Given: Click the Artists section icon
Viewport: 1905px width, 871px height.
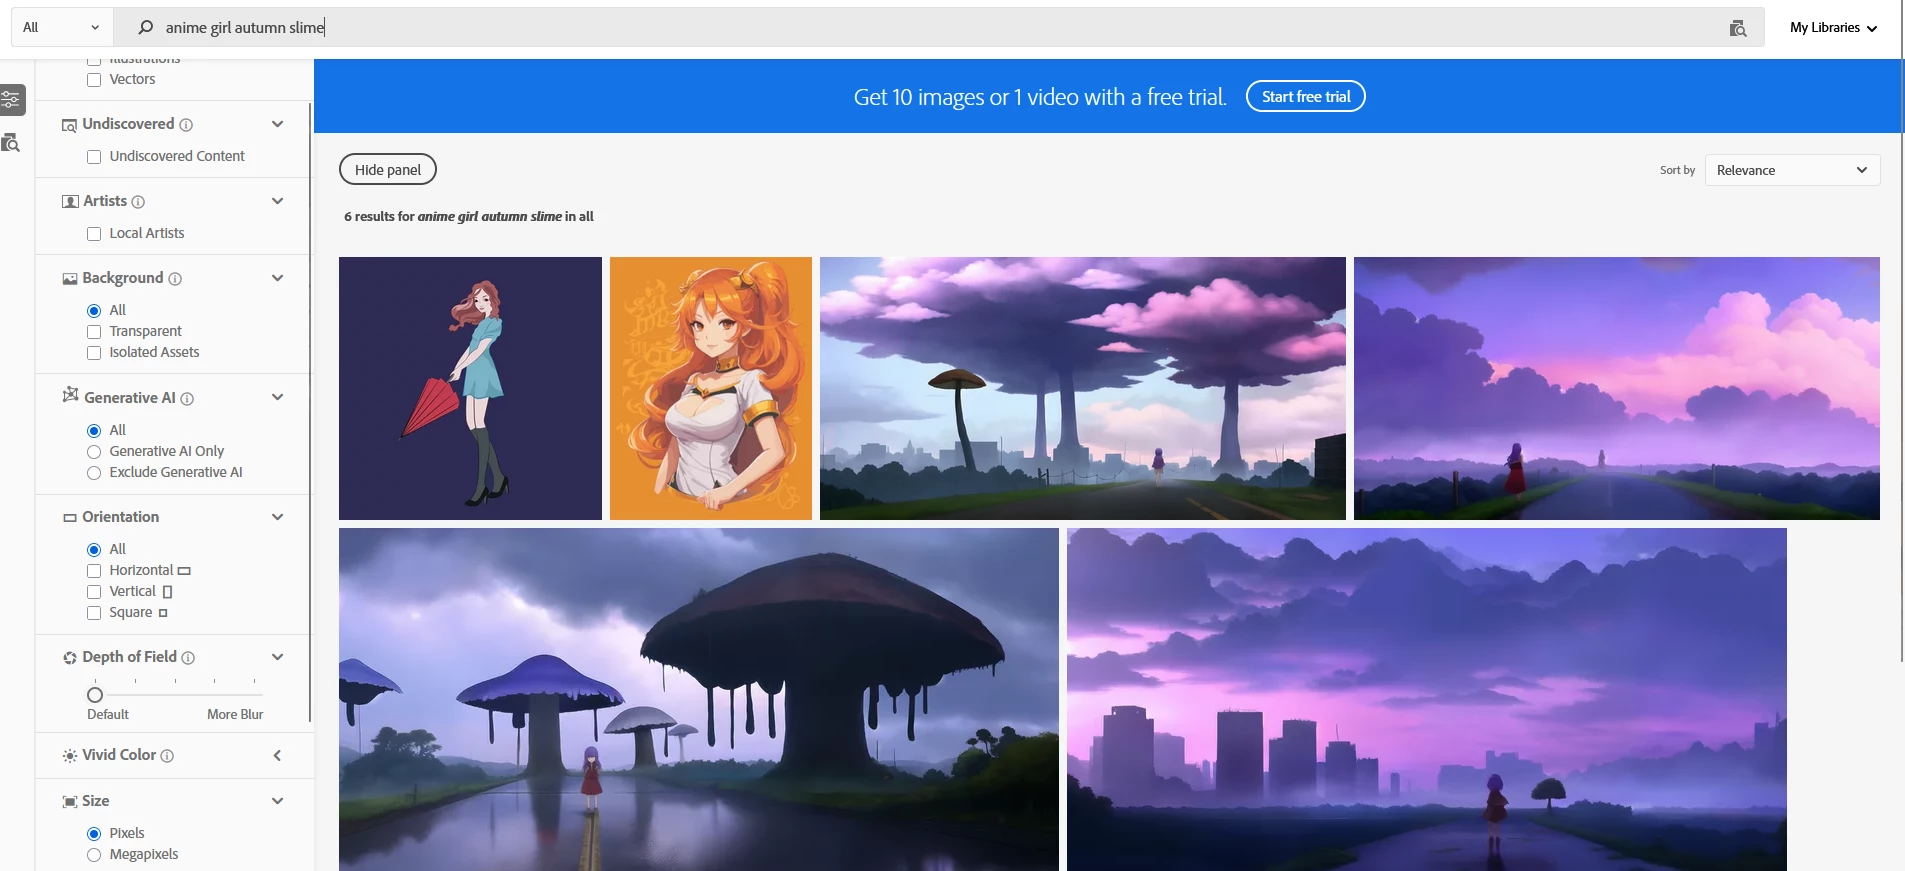Looking at the screenshot, I should pyautogui.click(x=70, y=202).
